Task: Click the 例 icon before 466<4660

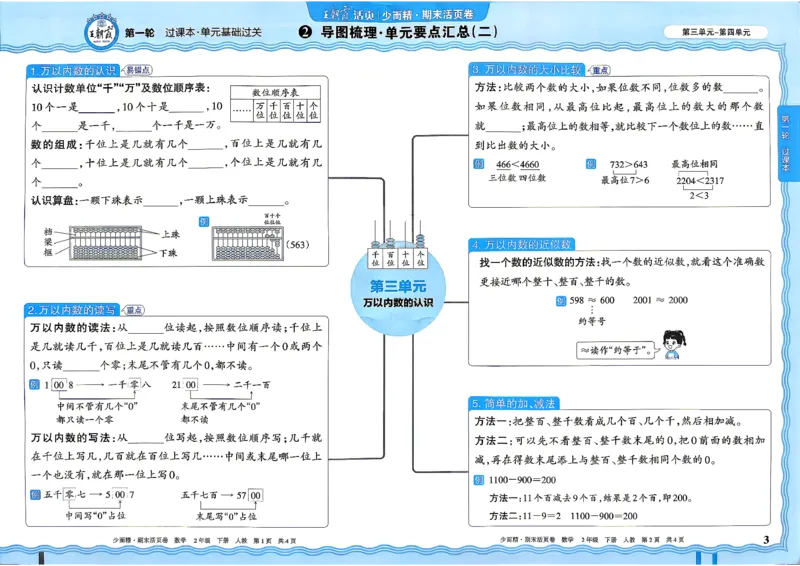Action: pyautogui.click(x=479, y=164)
